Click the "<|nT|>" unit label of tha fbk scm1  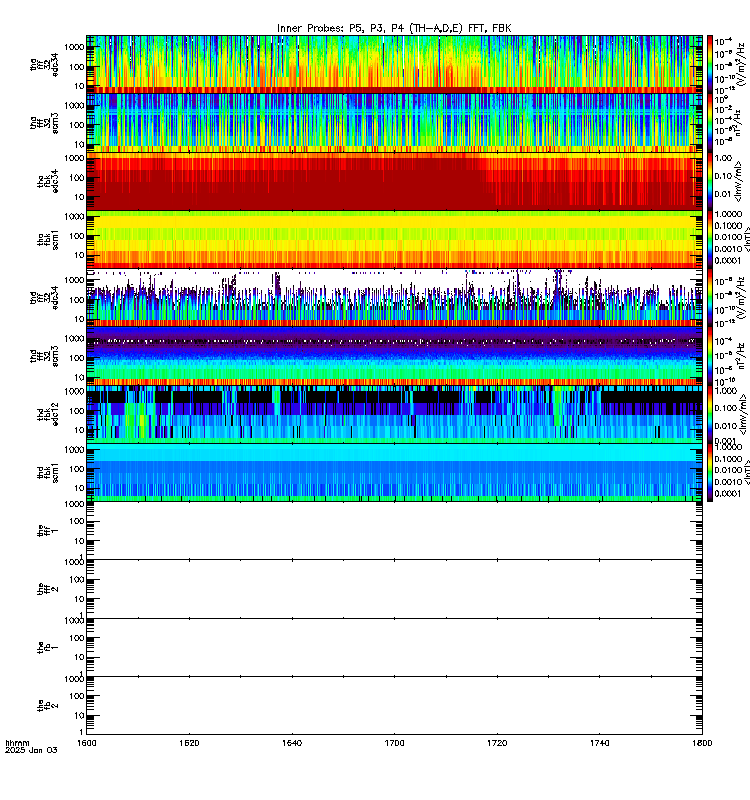[745, 239]
